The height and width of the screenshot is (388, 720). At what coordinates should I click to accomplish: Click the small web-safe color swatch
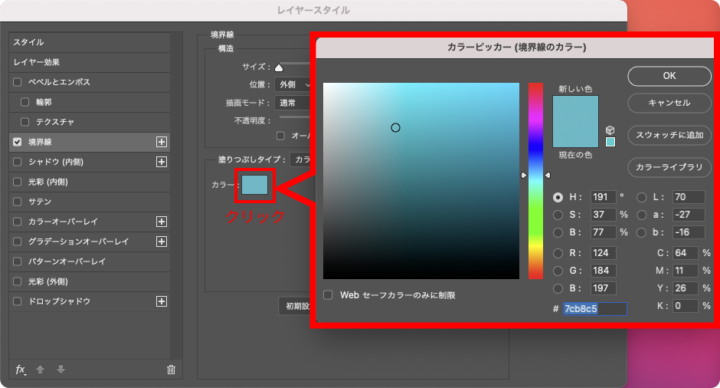[610, 142]
